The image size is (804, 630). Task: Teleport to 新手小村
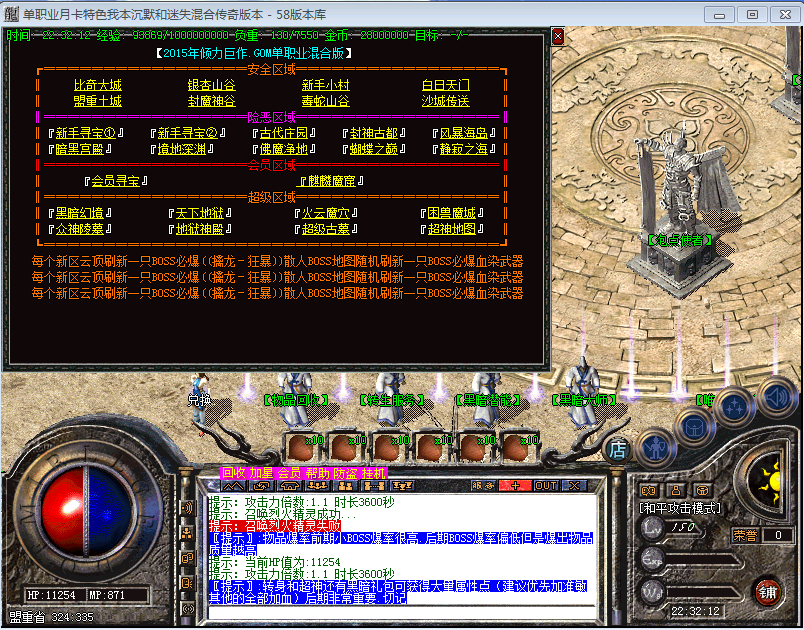(x=326, y=85)
